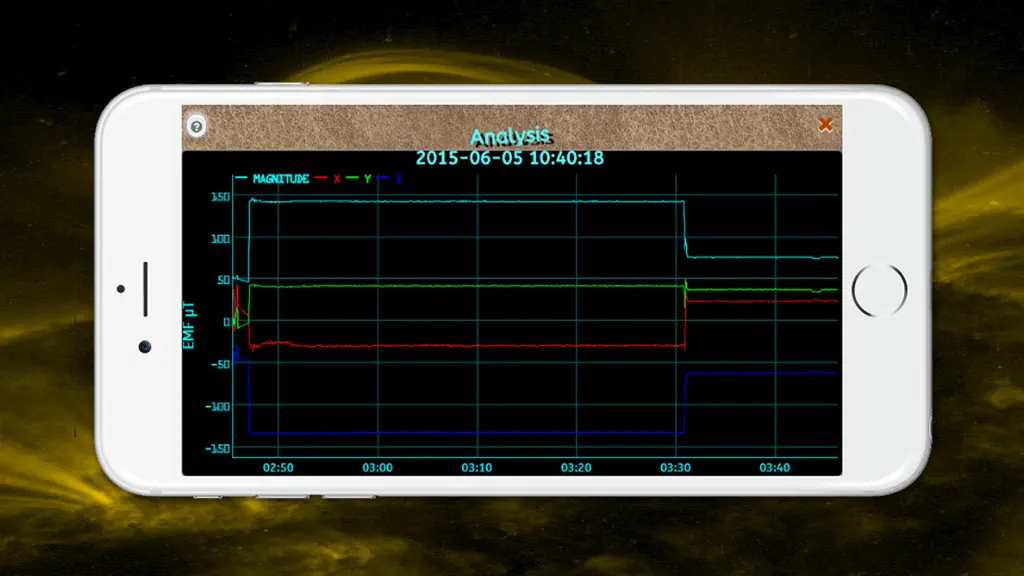1024x576 pixels.
Task: Click the 03:10 time axis label
Action: click(477, 468)
